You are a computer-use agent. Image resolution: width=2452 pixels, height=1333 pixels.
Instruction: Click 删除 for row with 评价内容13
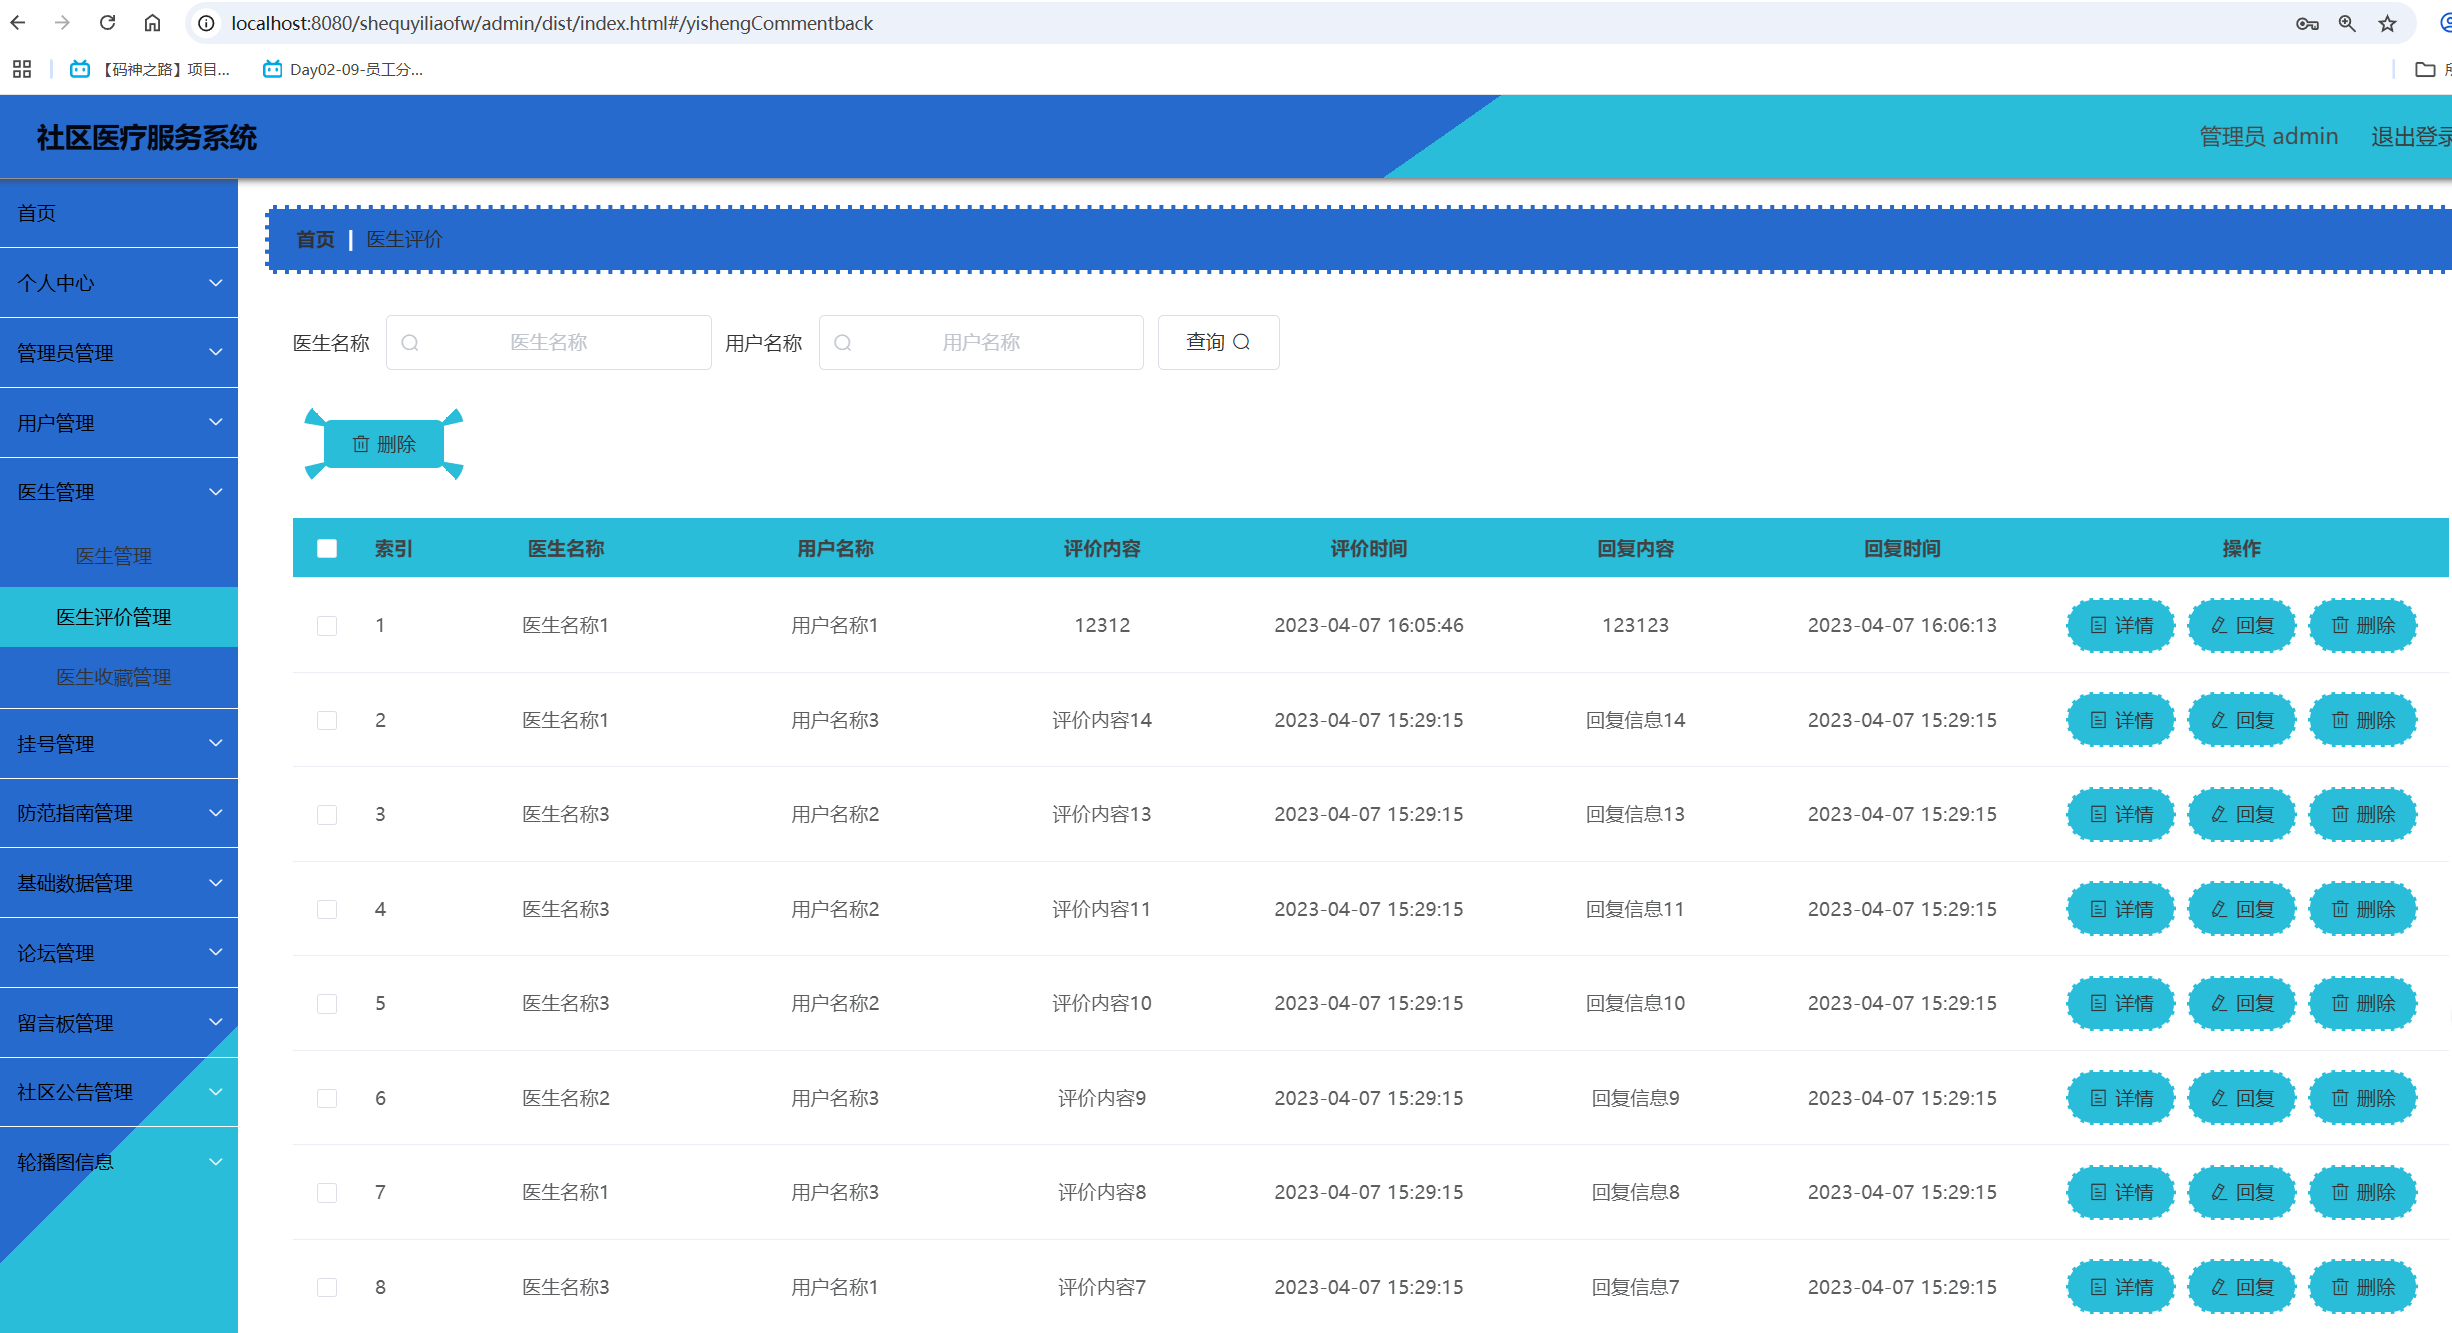(2363, 814)
